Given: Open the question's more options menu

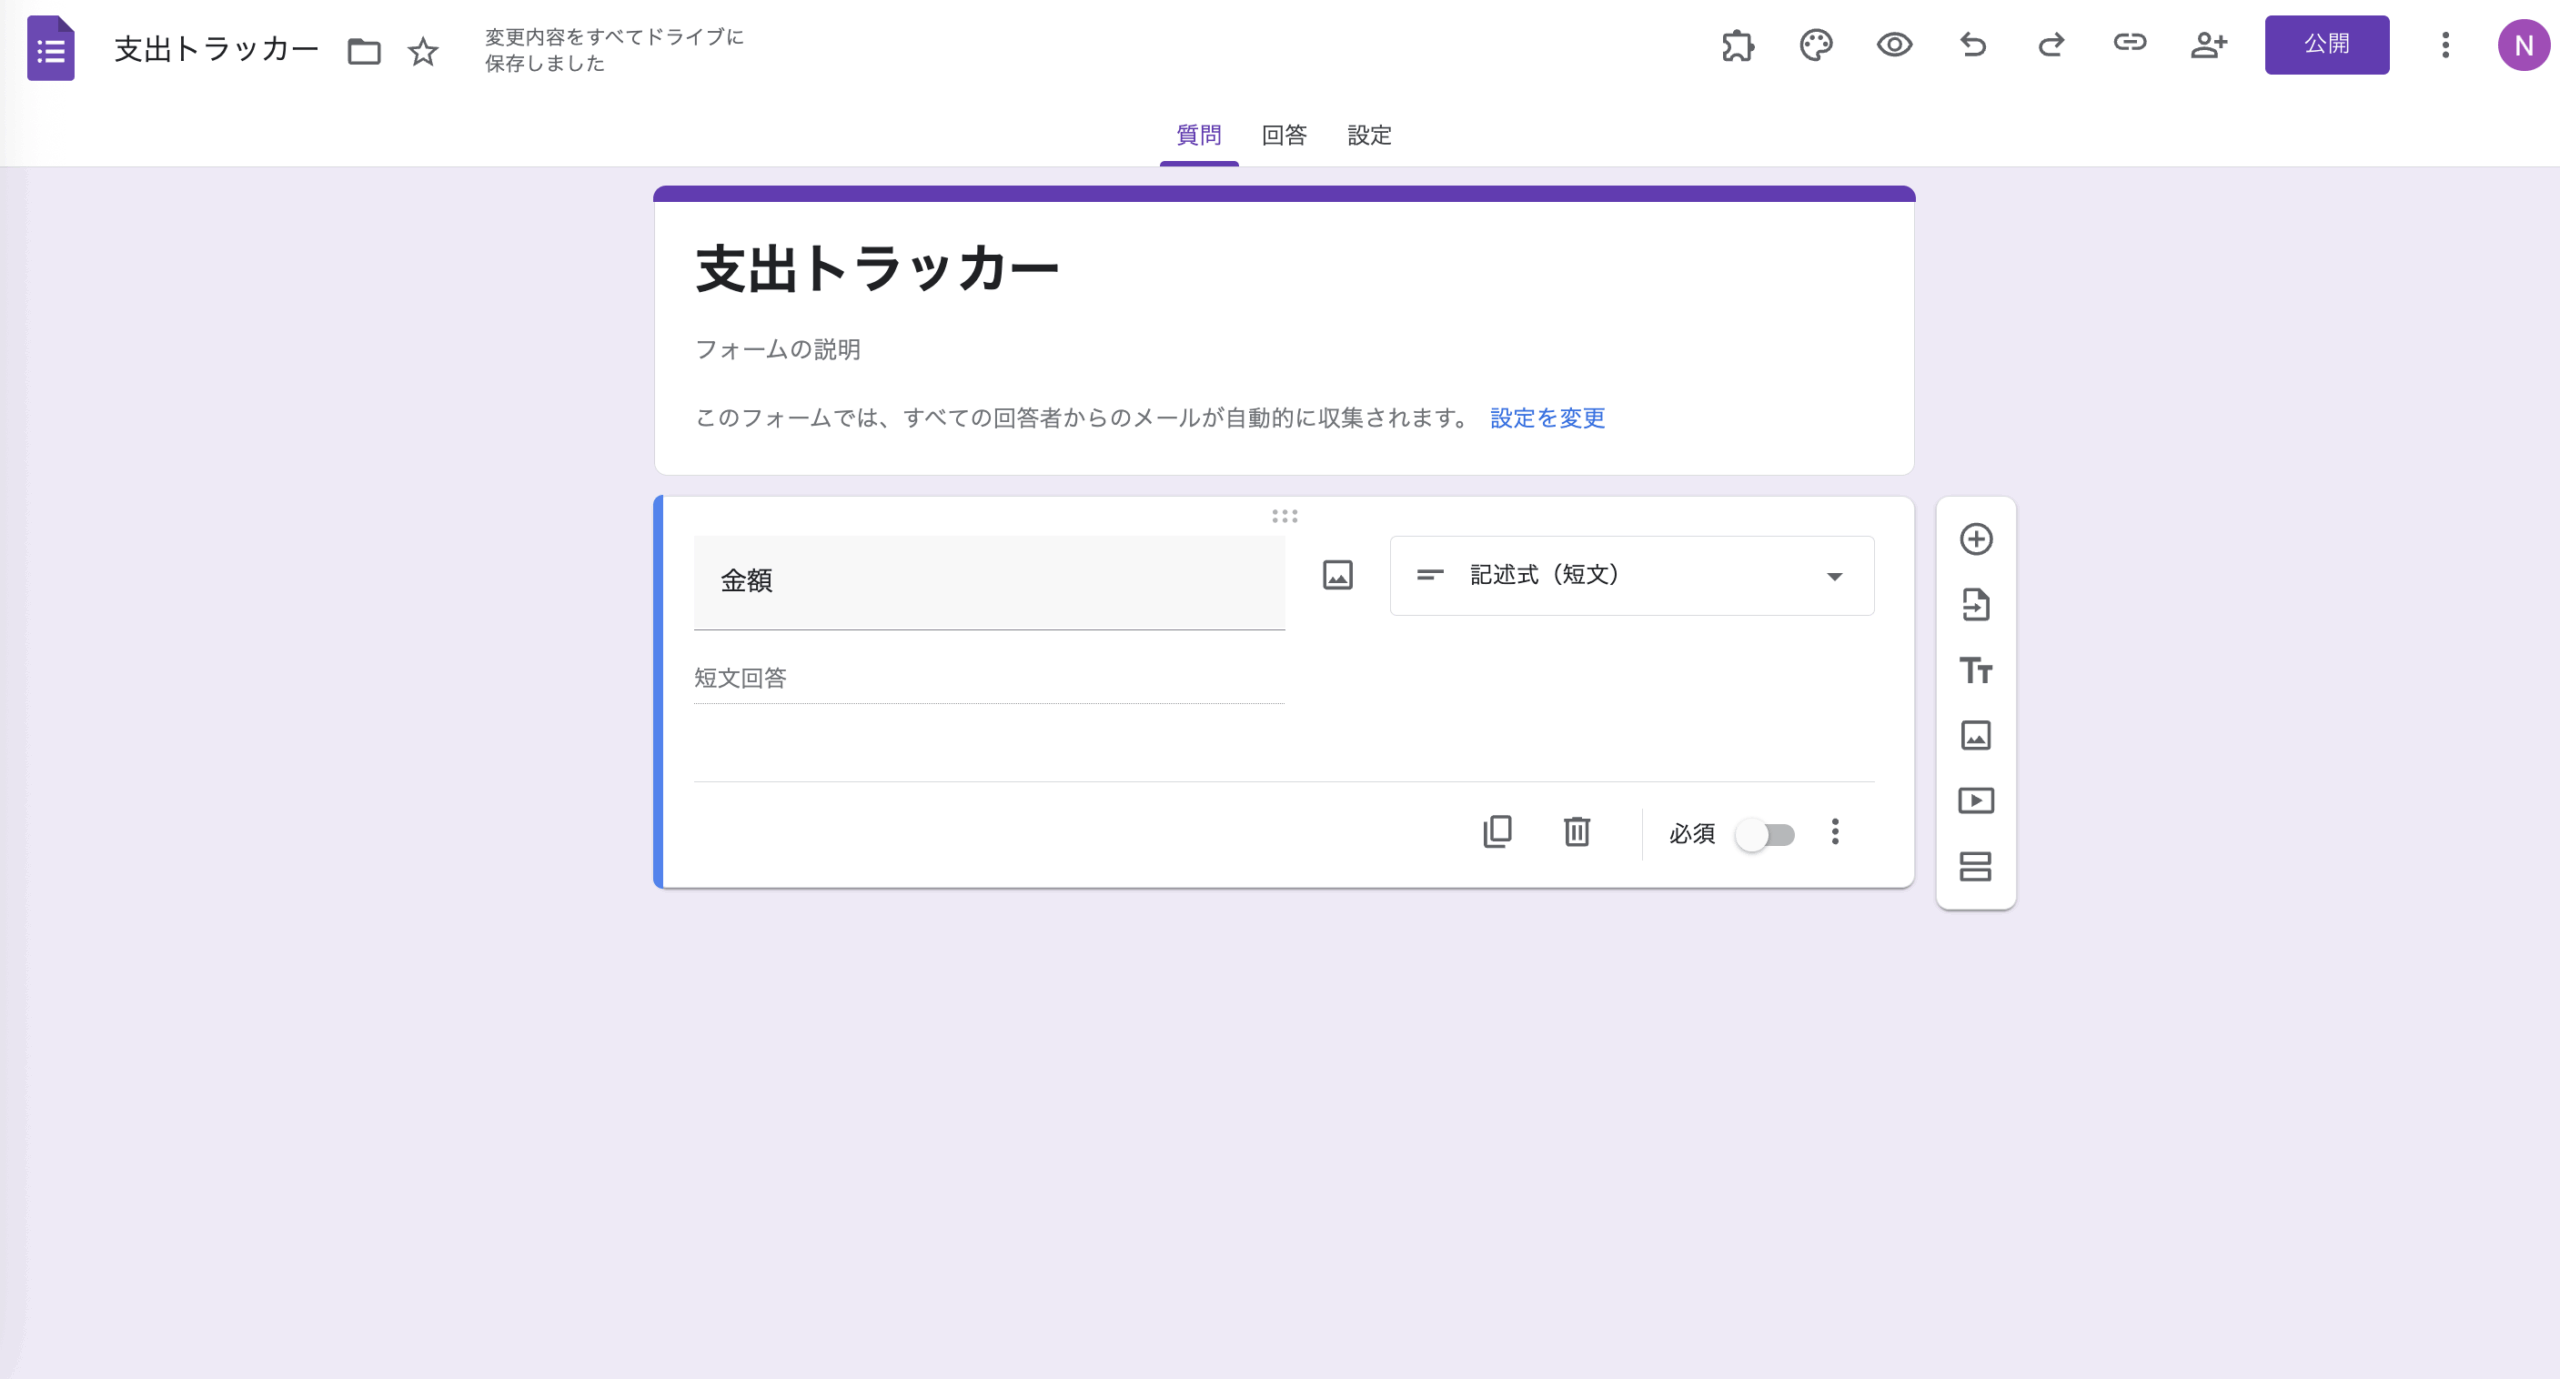Looking at the screenshot, I should [1834, 832].
